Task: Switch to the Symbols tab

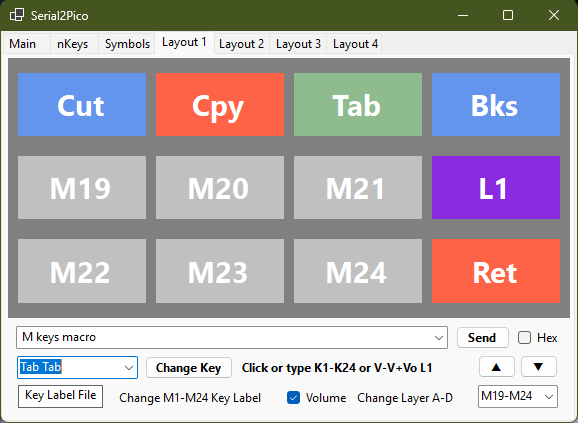Action: tap(127, 44)
